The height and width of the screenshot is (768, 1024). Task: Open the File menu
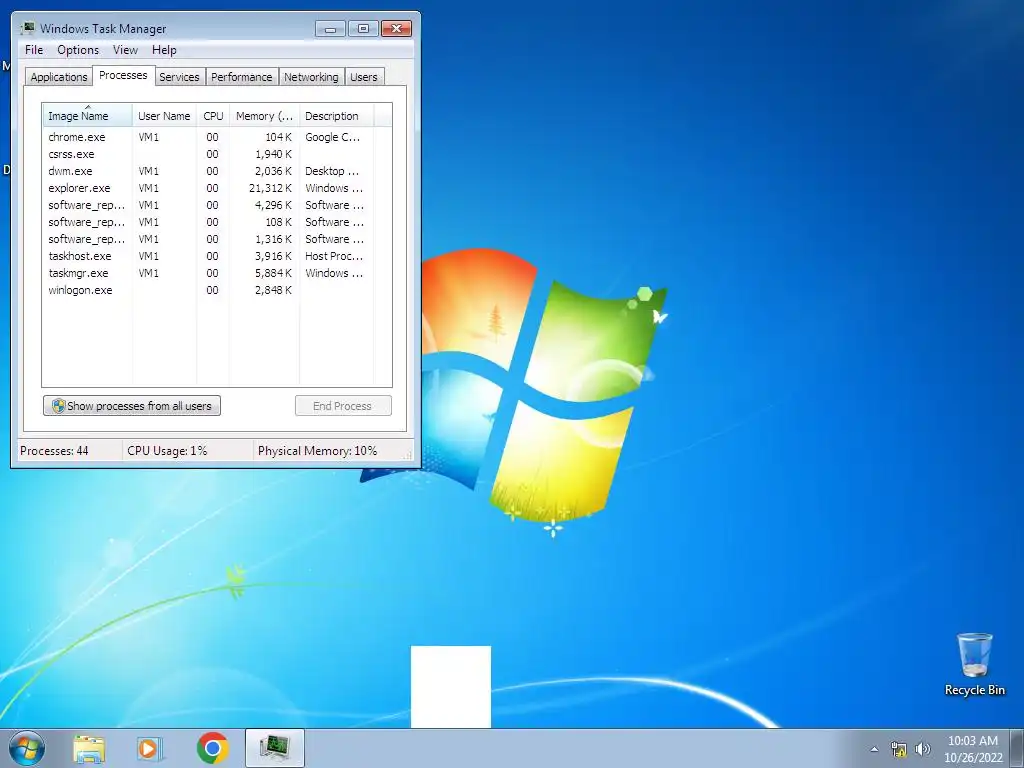click(x=34, y=50)
